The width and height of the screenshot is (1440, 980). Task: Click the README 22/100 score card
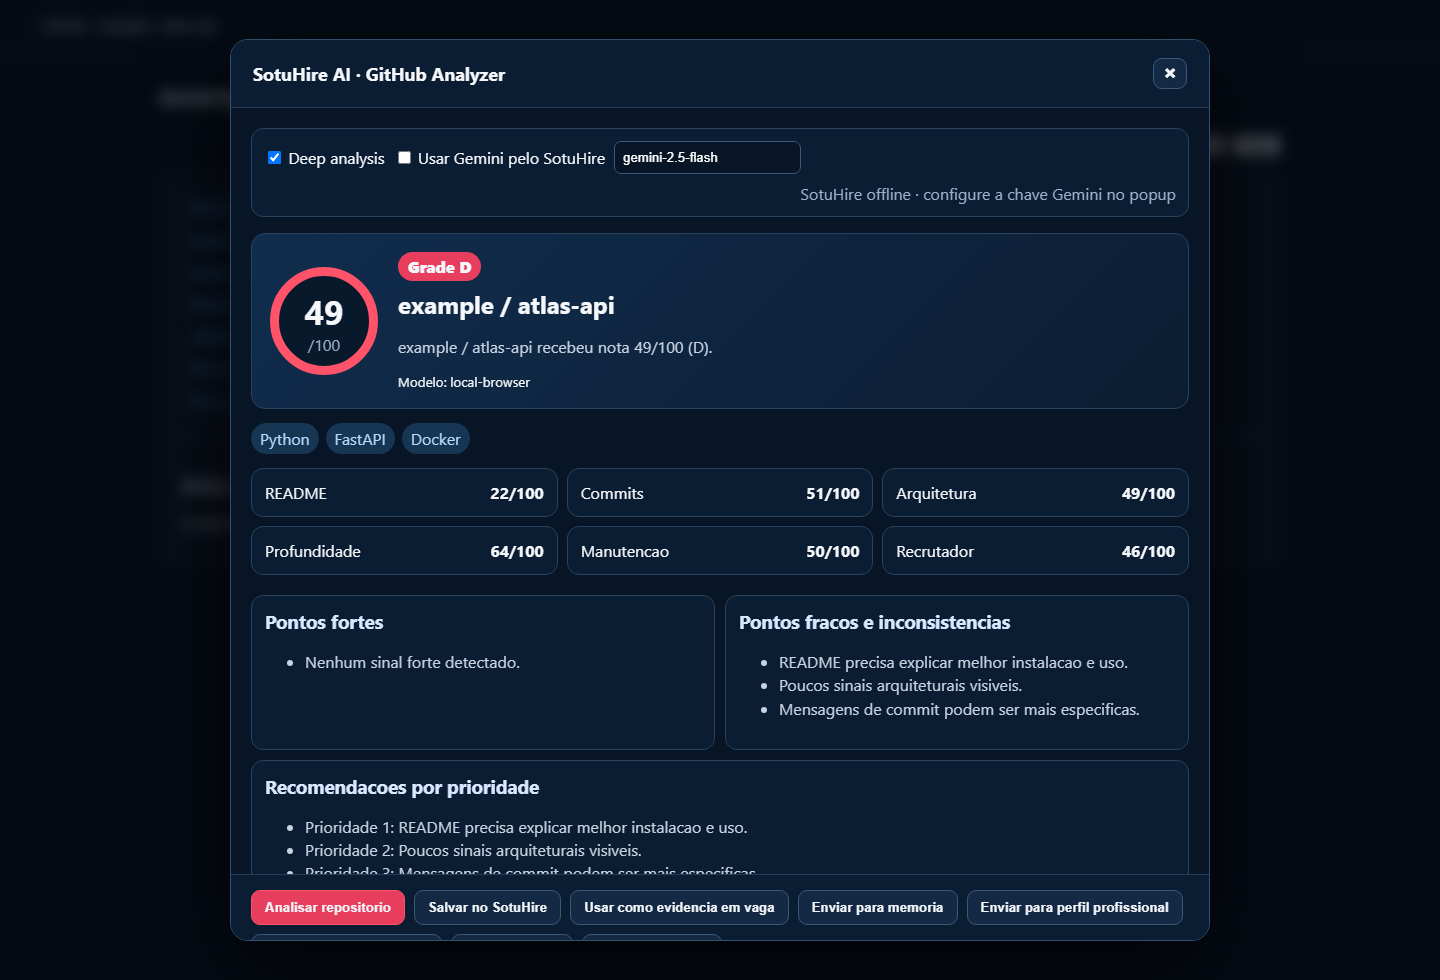[404, 493]
